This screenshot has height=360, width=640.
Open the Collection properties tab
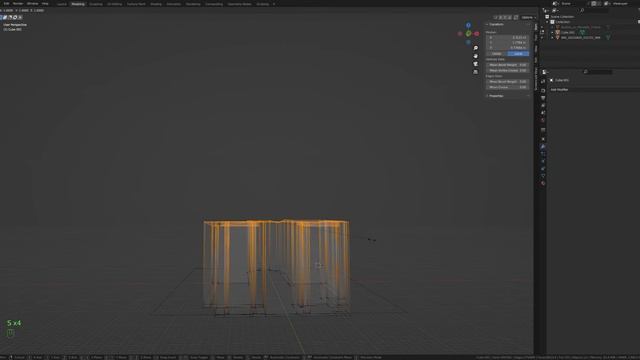point(543,129)
